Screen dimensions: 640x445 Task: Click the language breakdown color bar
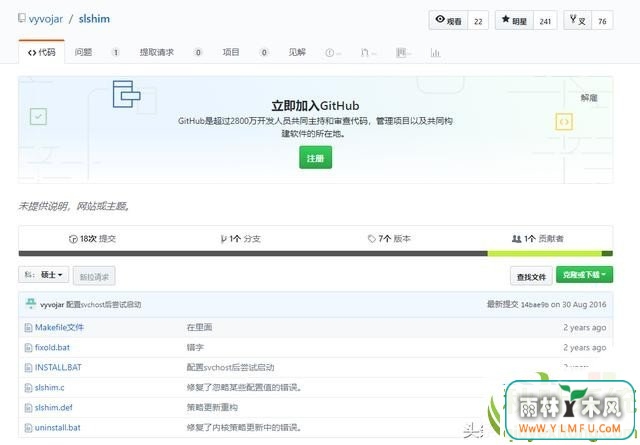click(x=316, y=254)
